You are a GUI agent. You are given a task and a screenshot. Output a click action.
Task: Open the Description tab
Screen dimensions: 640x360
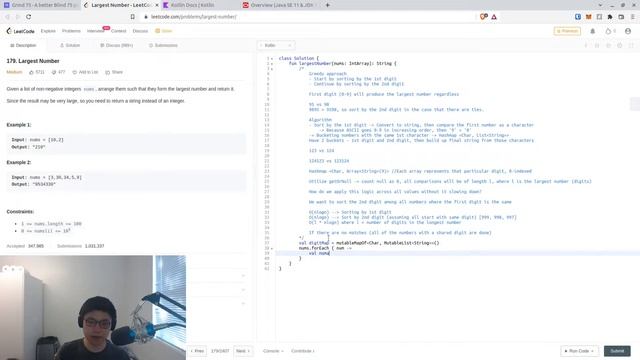[23, 45]
